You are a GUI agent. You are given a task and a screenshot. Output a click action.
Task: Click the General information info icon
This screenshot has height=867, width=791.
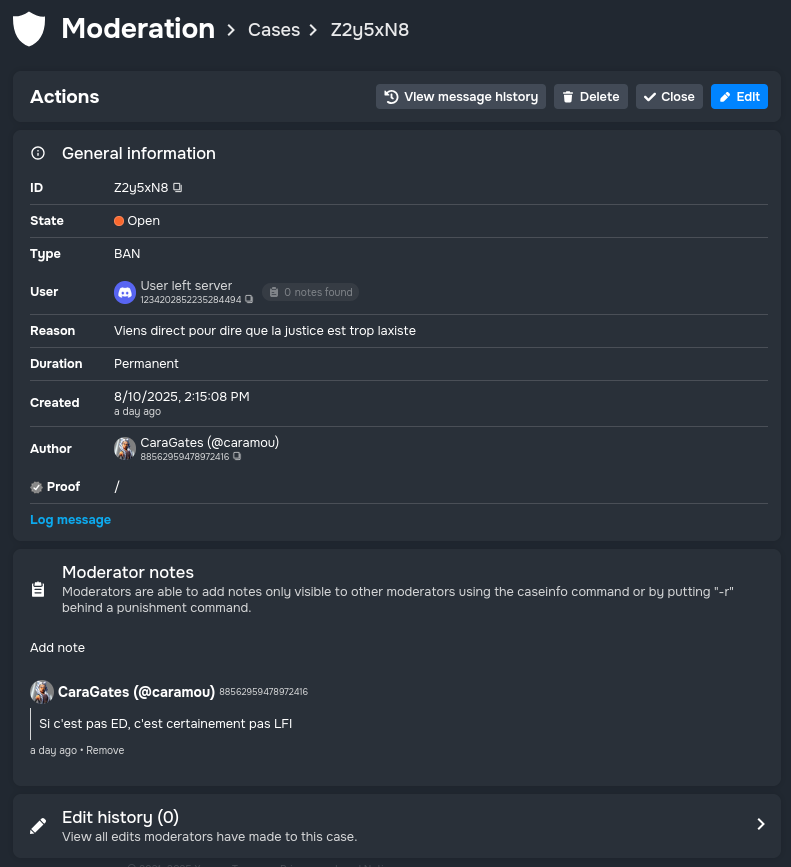click(x=38, y=153)
